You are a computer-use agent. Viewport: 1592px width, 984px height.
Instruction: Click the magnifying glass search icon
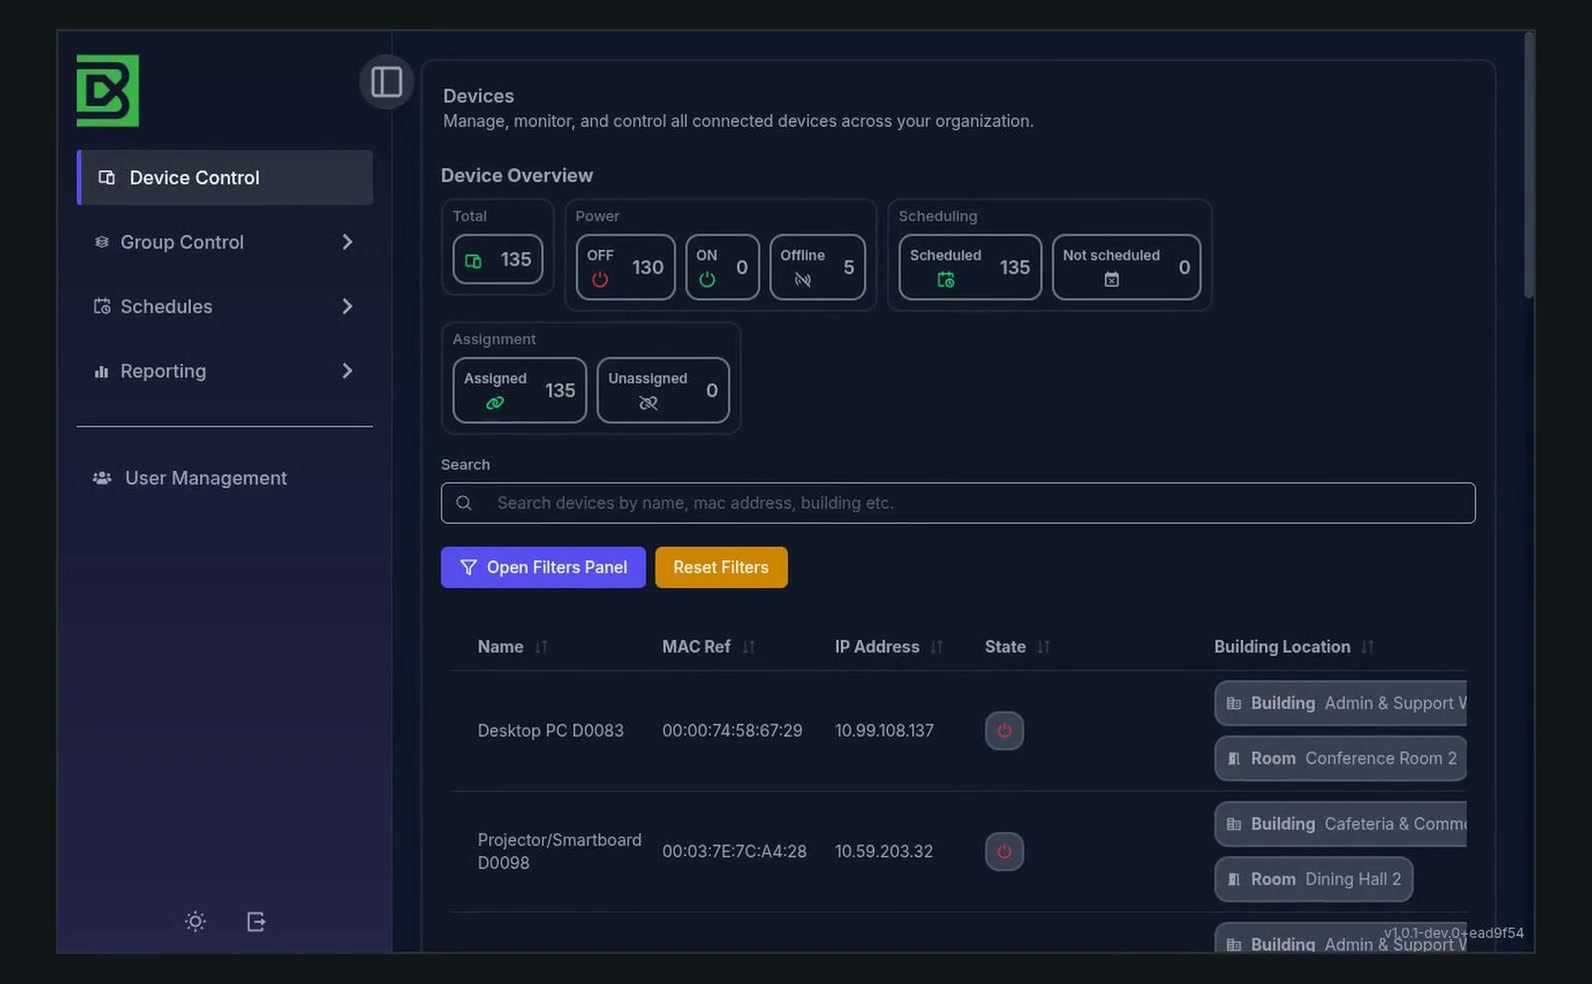click(464, 503)
